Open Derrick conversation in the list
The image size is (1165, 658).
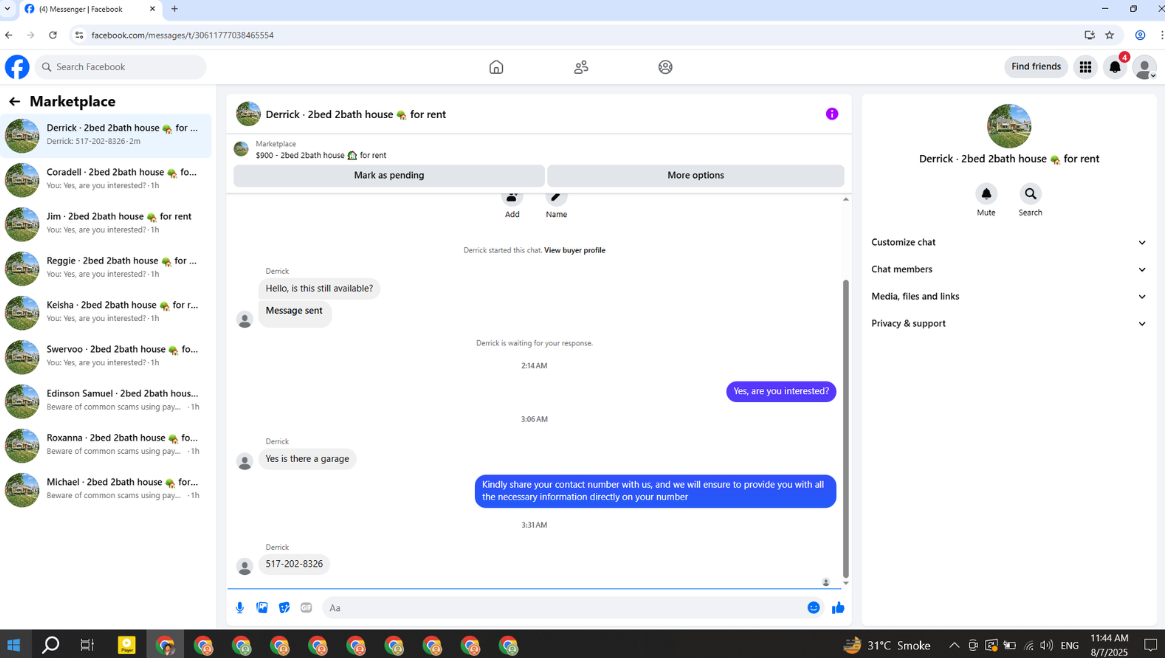coord(106,135)
